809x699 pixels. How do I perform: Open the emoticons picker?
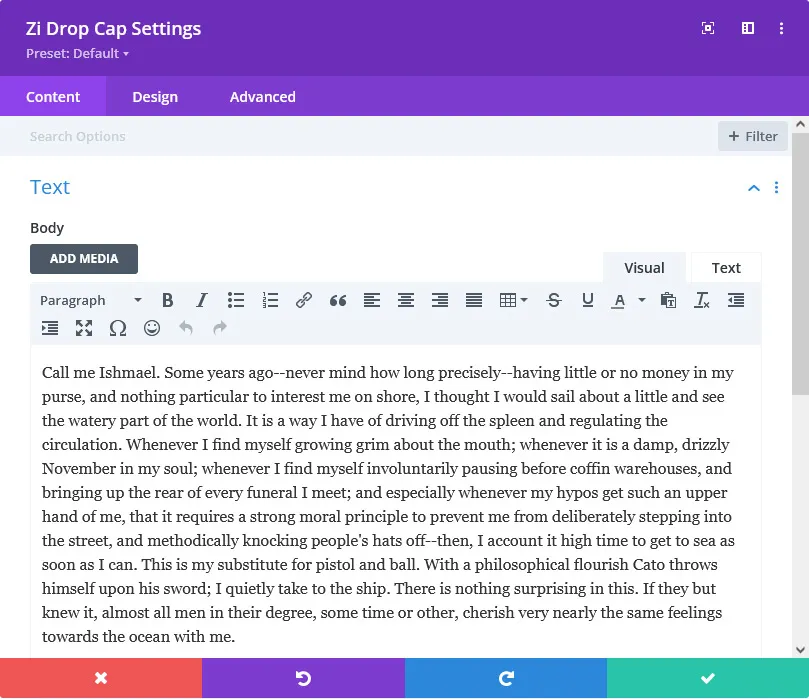pos(152,328)
